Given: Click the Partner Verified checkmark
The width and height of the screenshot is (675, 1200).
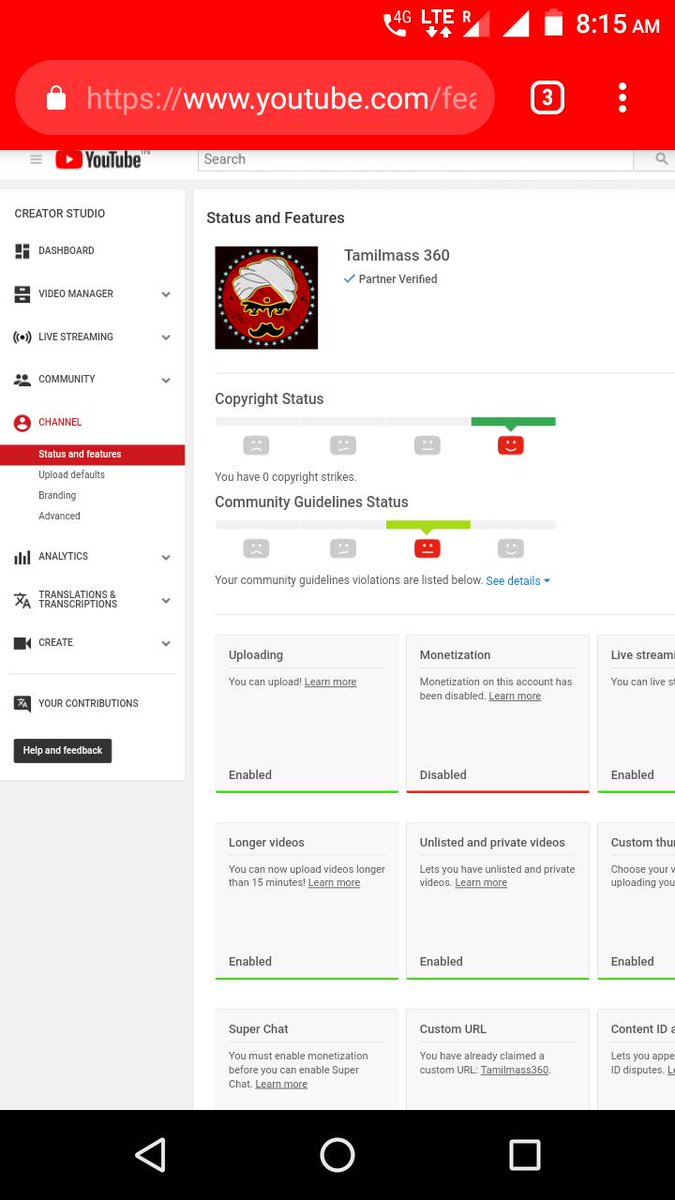Looking at the screenshot, I should click(350, 279).
